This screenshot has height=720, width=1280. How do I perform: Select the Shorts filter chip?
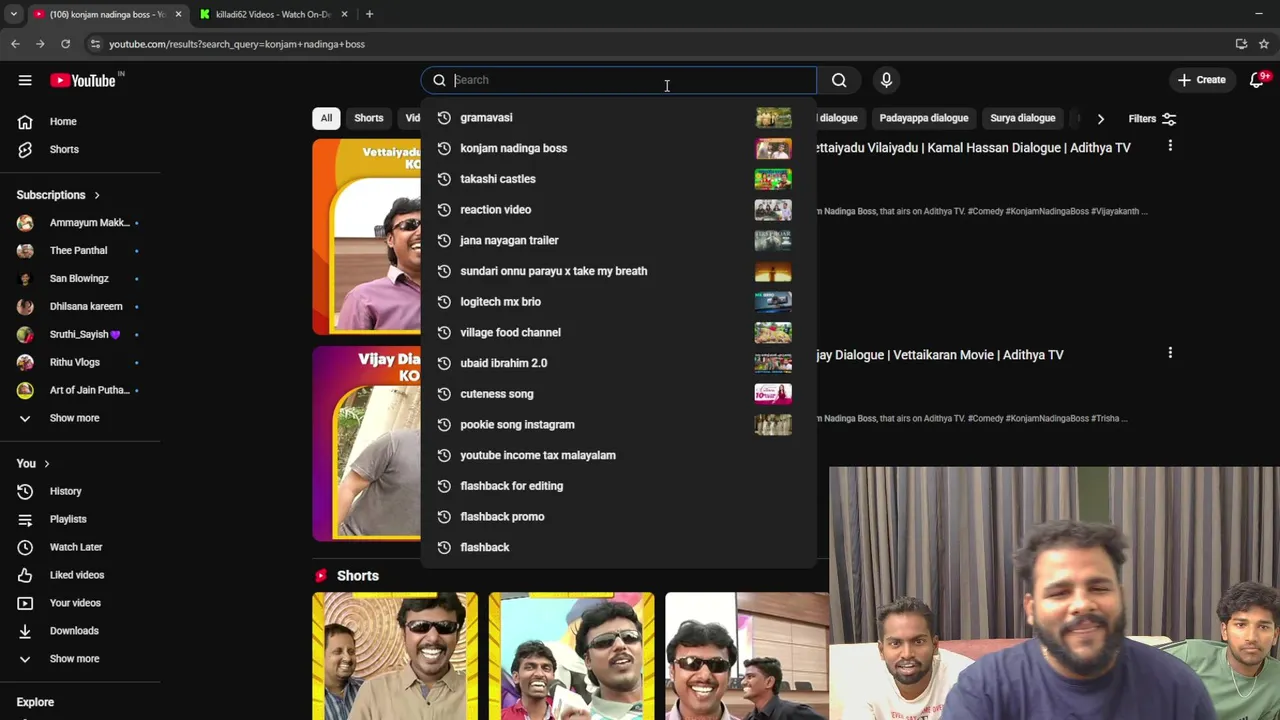click(368, 118)
